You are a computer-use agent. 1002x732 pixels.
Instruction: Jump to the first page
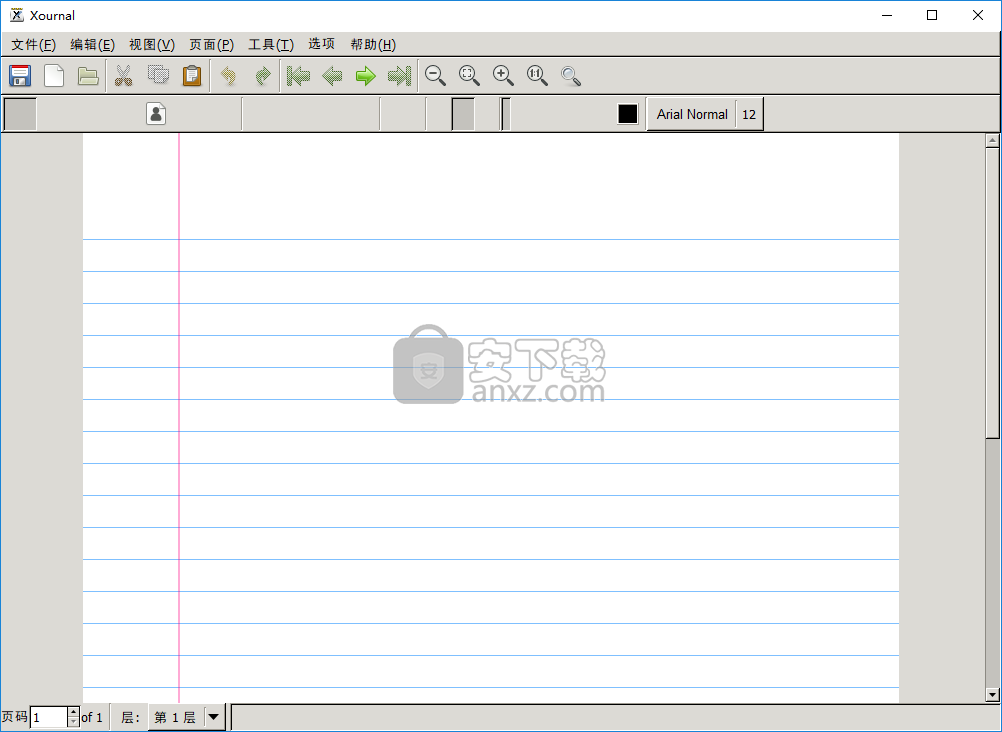298,75
